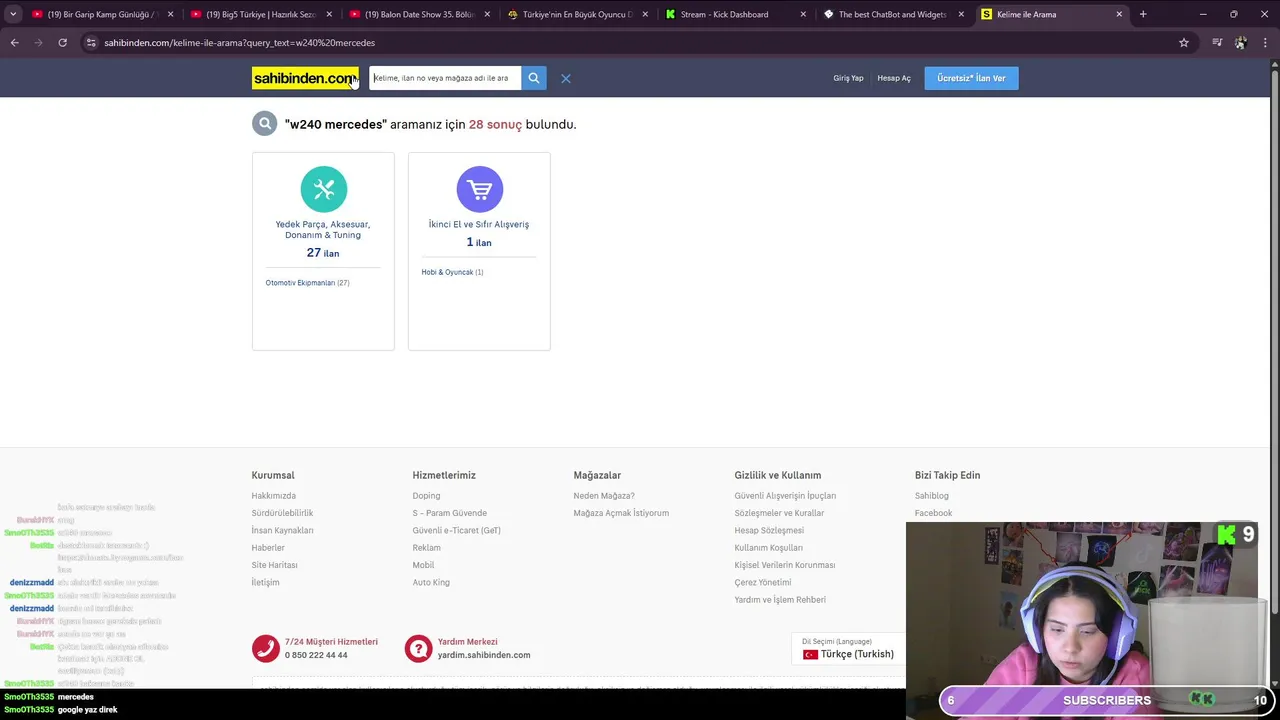Click the blue search magnifier button
1280x720 pixels.
click(534, 78)
